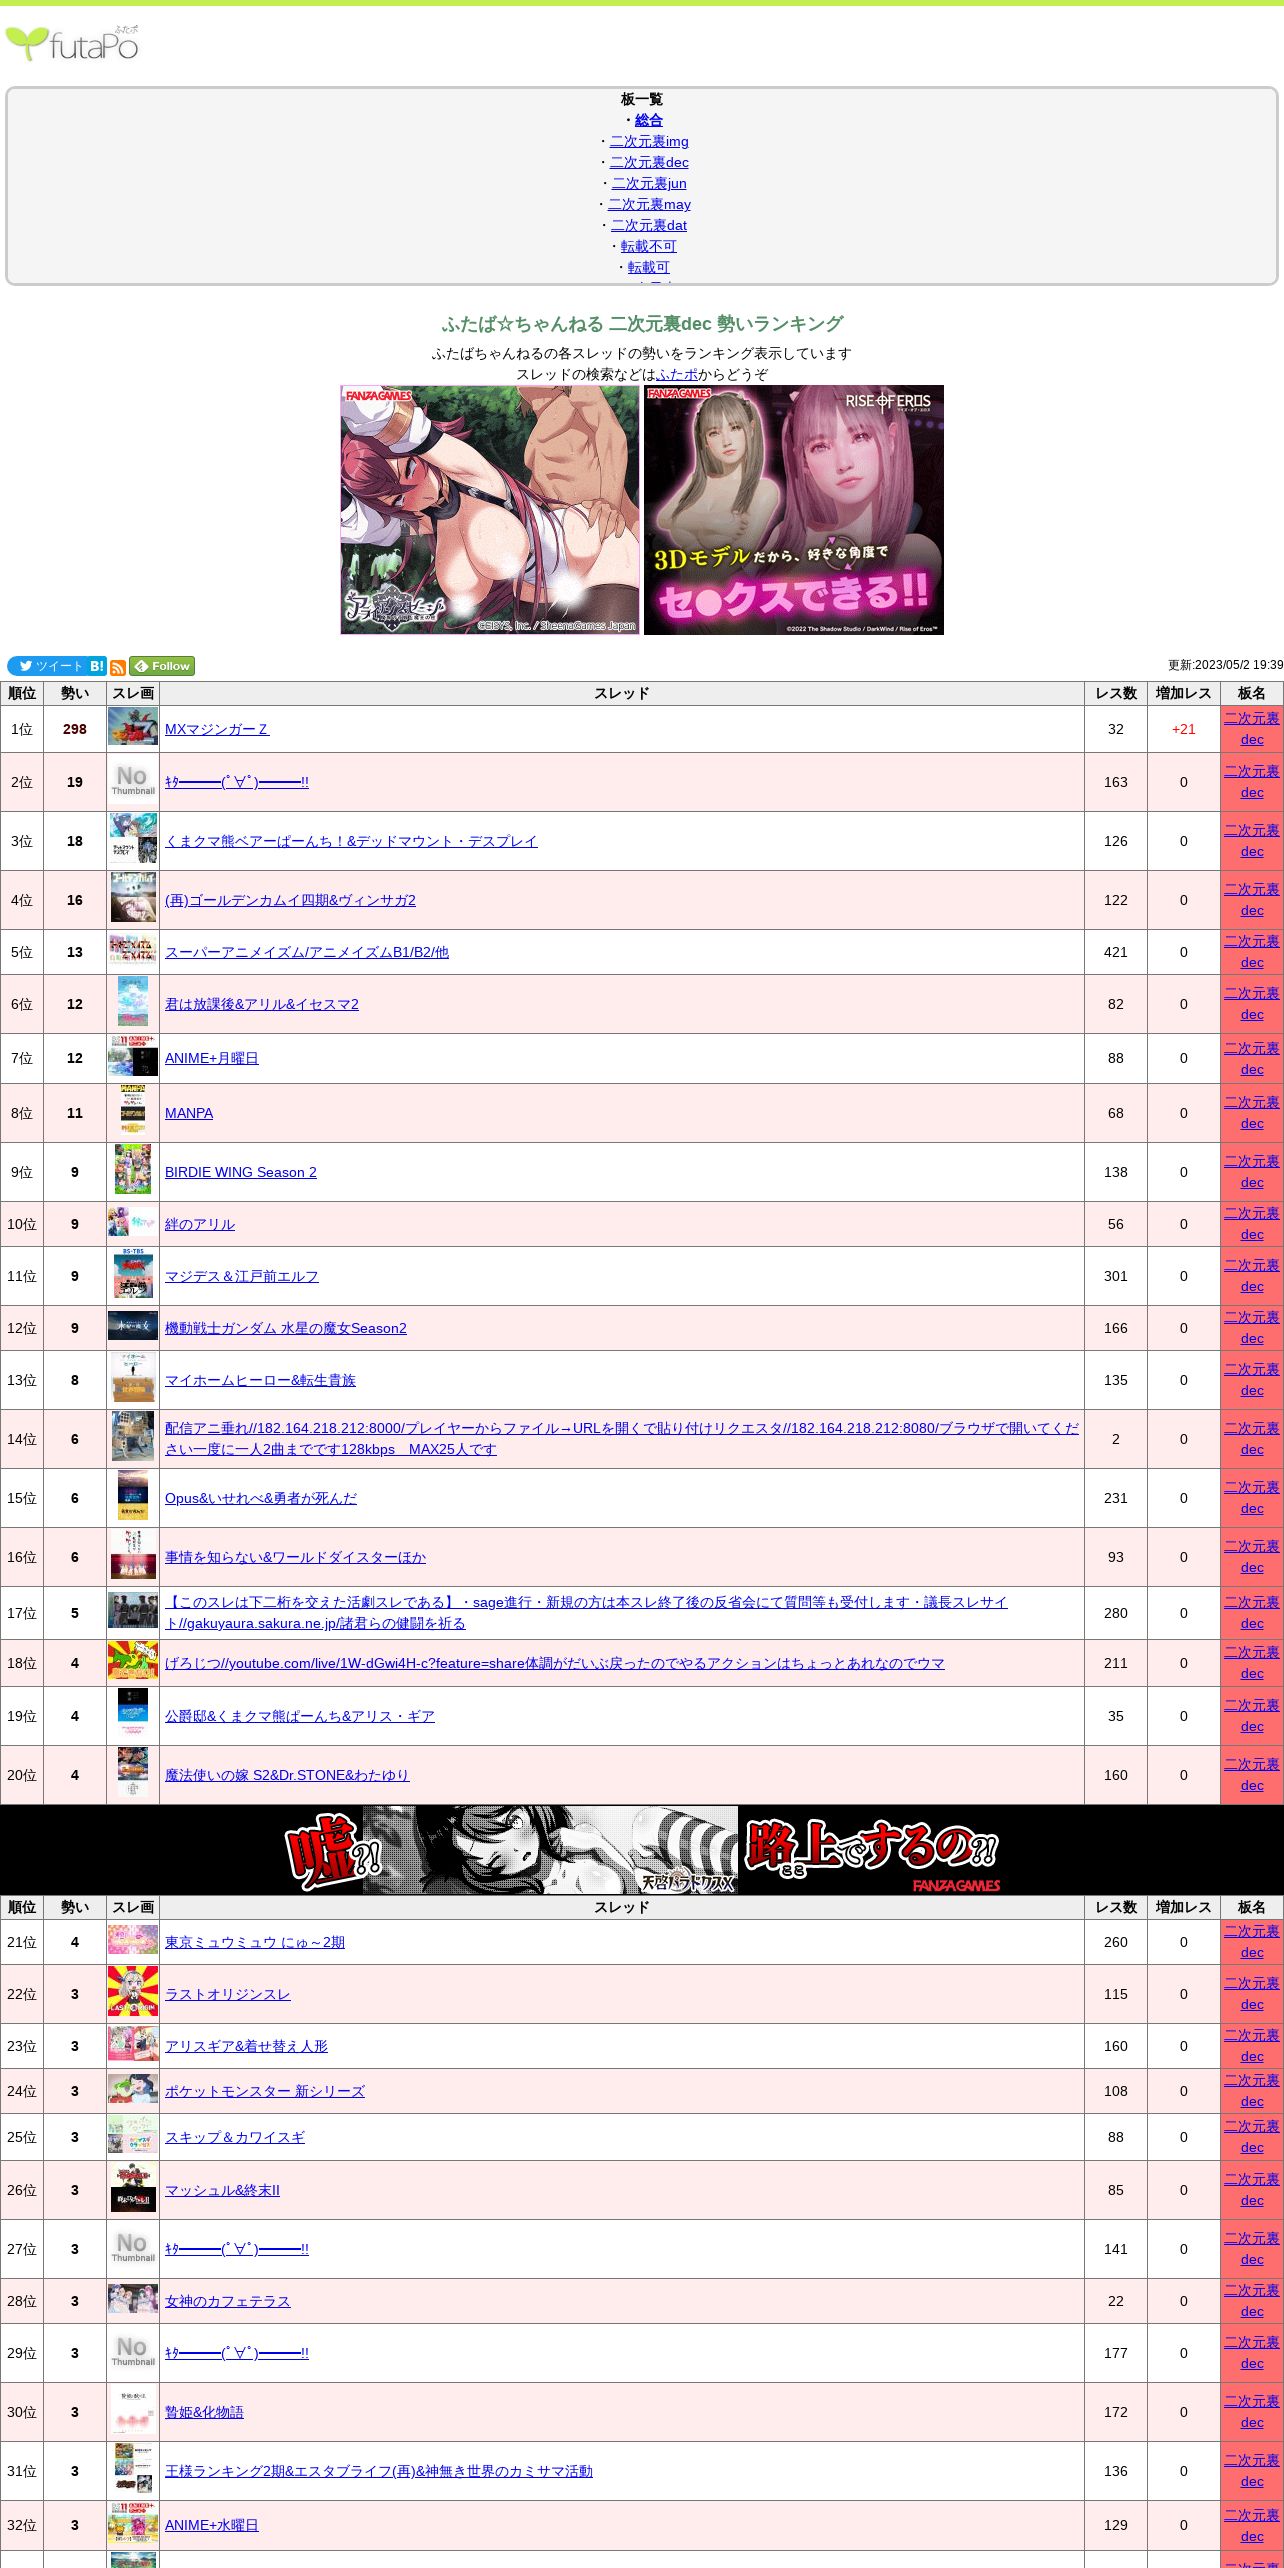Viewport: 1284px width, 2568px height.
Task: Open 君は放課後&アリル&イセスマ2 thread
Action: pos(262,1004)
